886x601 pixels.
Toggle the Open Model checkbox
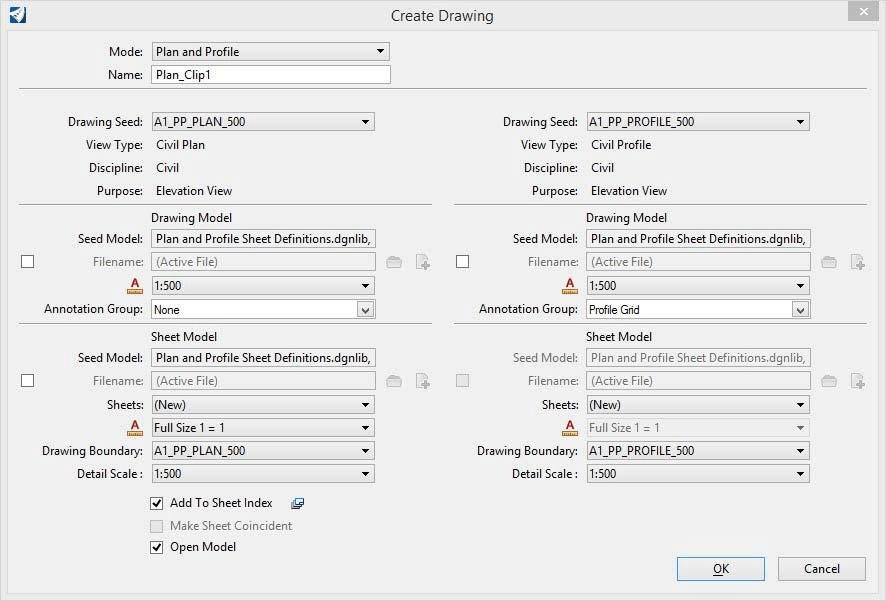click(x=156, y=547)
